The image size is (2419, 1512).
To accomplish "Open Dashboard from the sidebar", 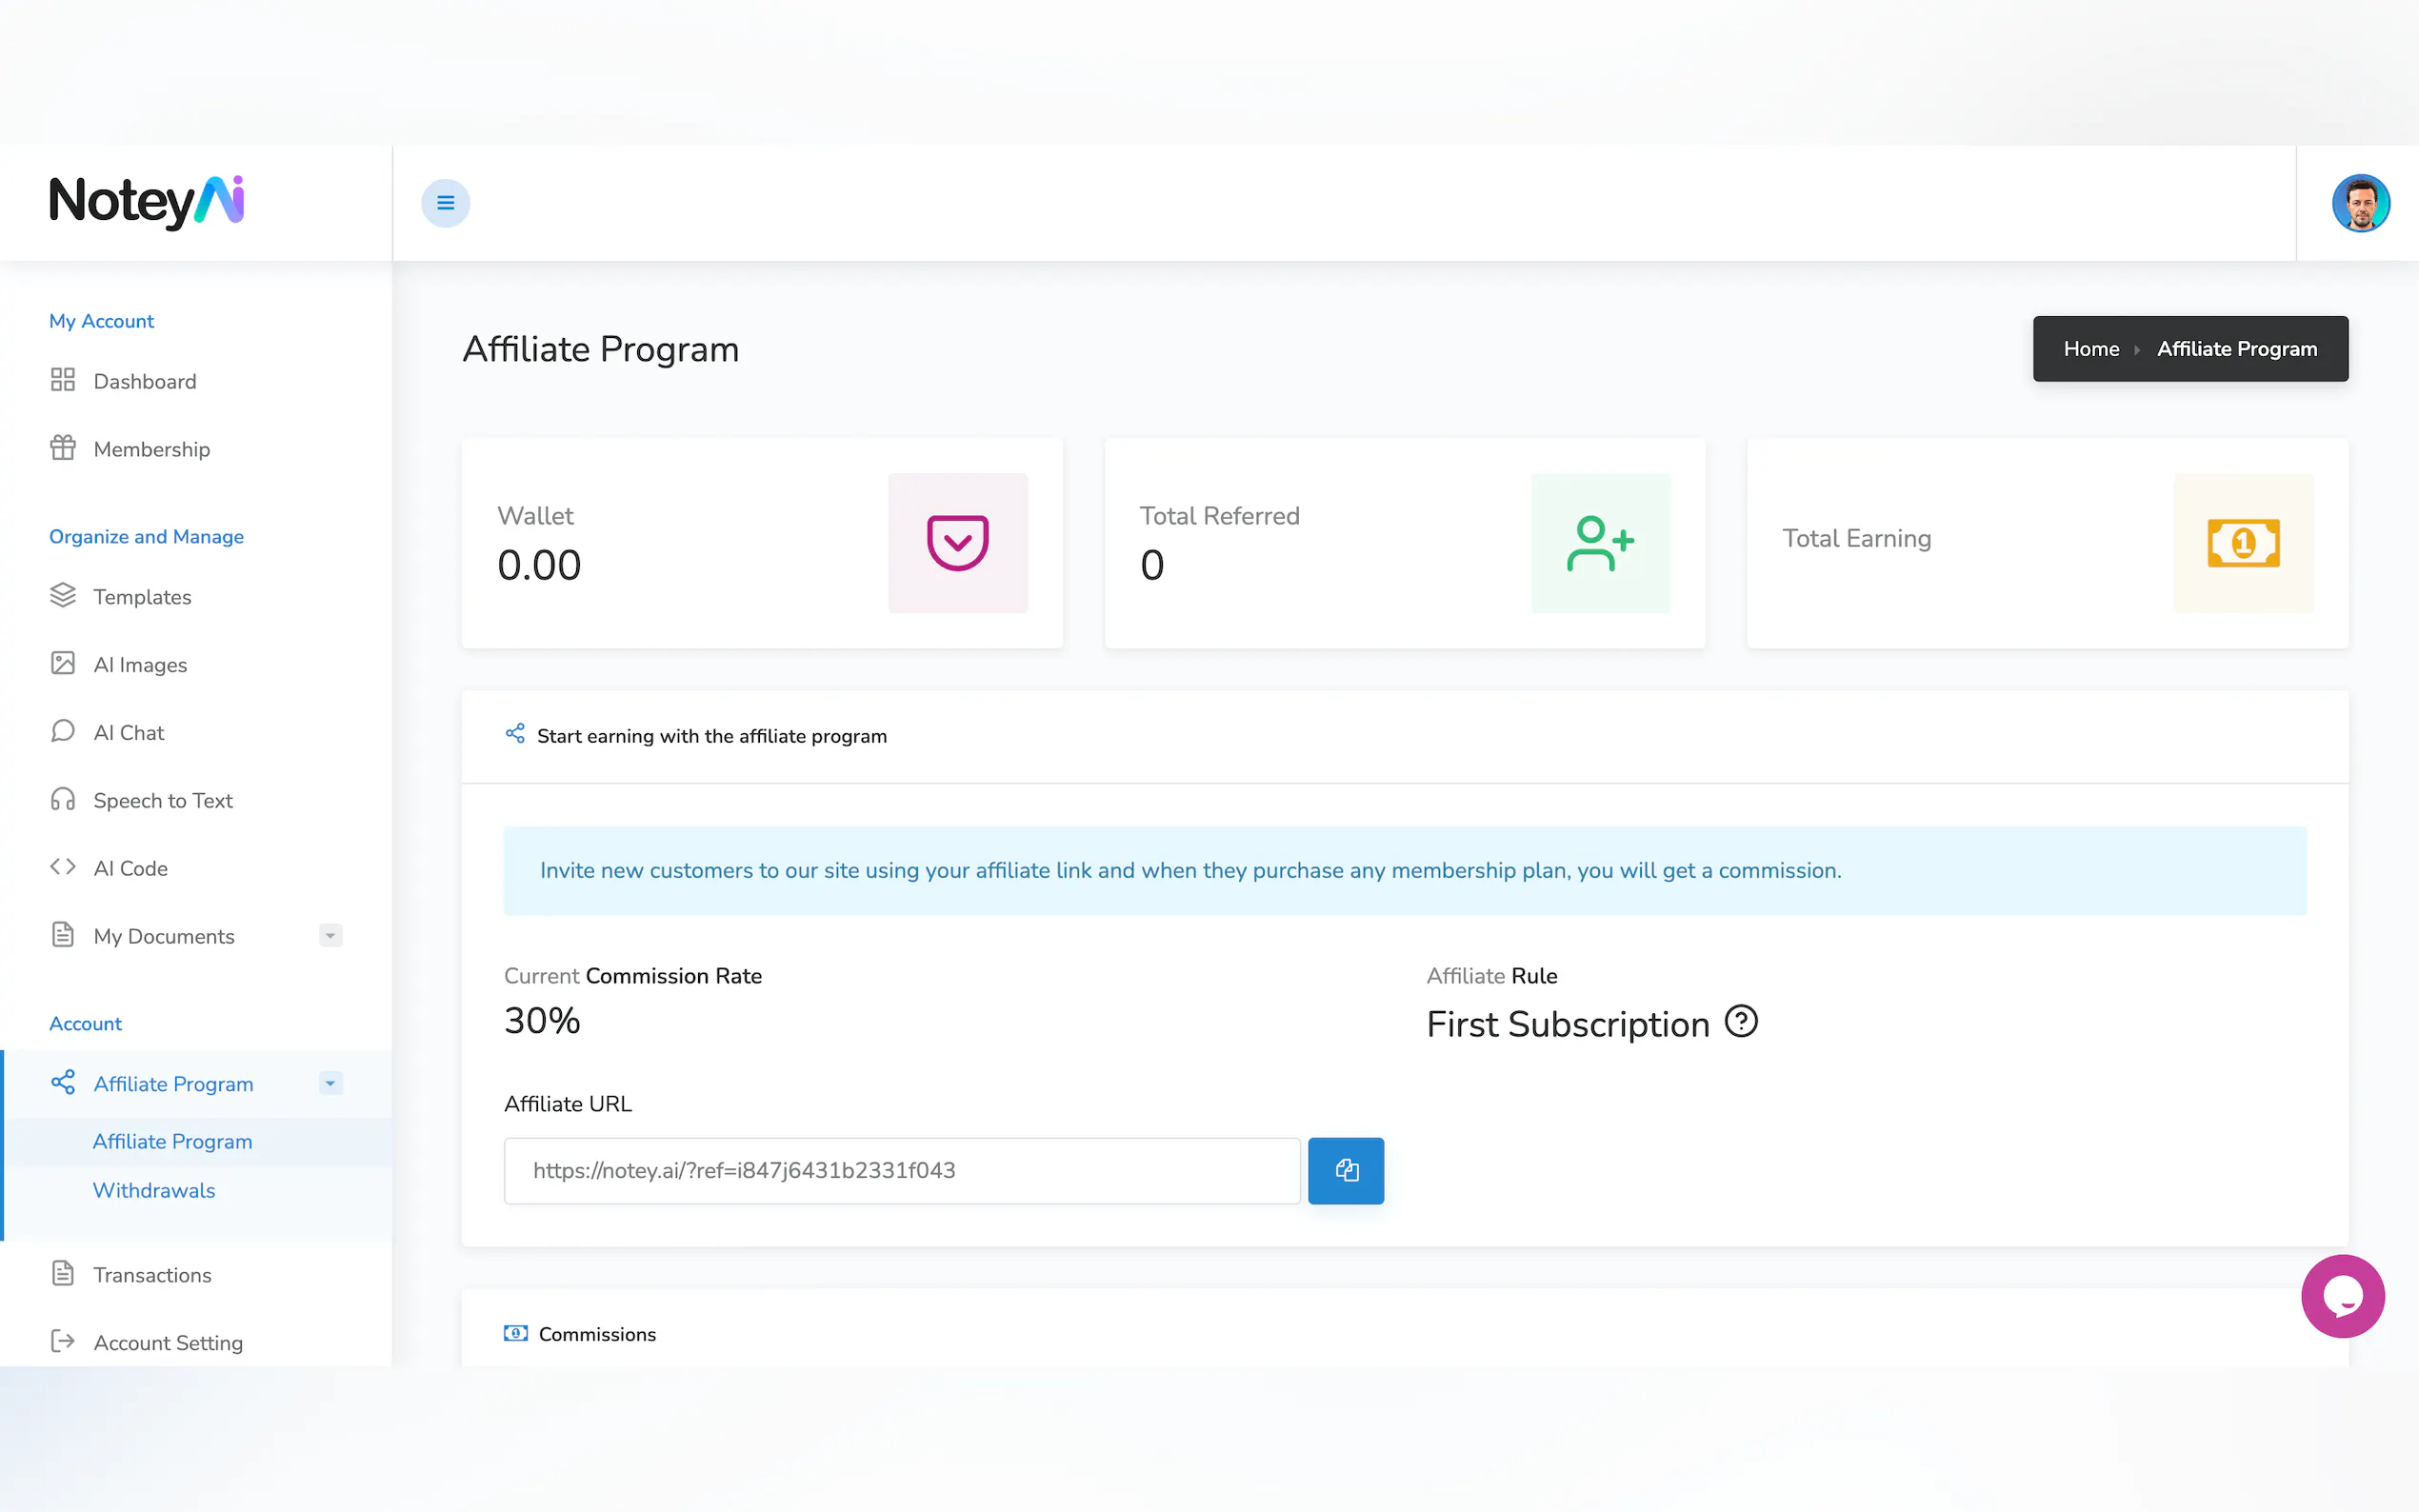I will [x=144, y=381].
